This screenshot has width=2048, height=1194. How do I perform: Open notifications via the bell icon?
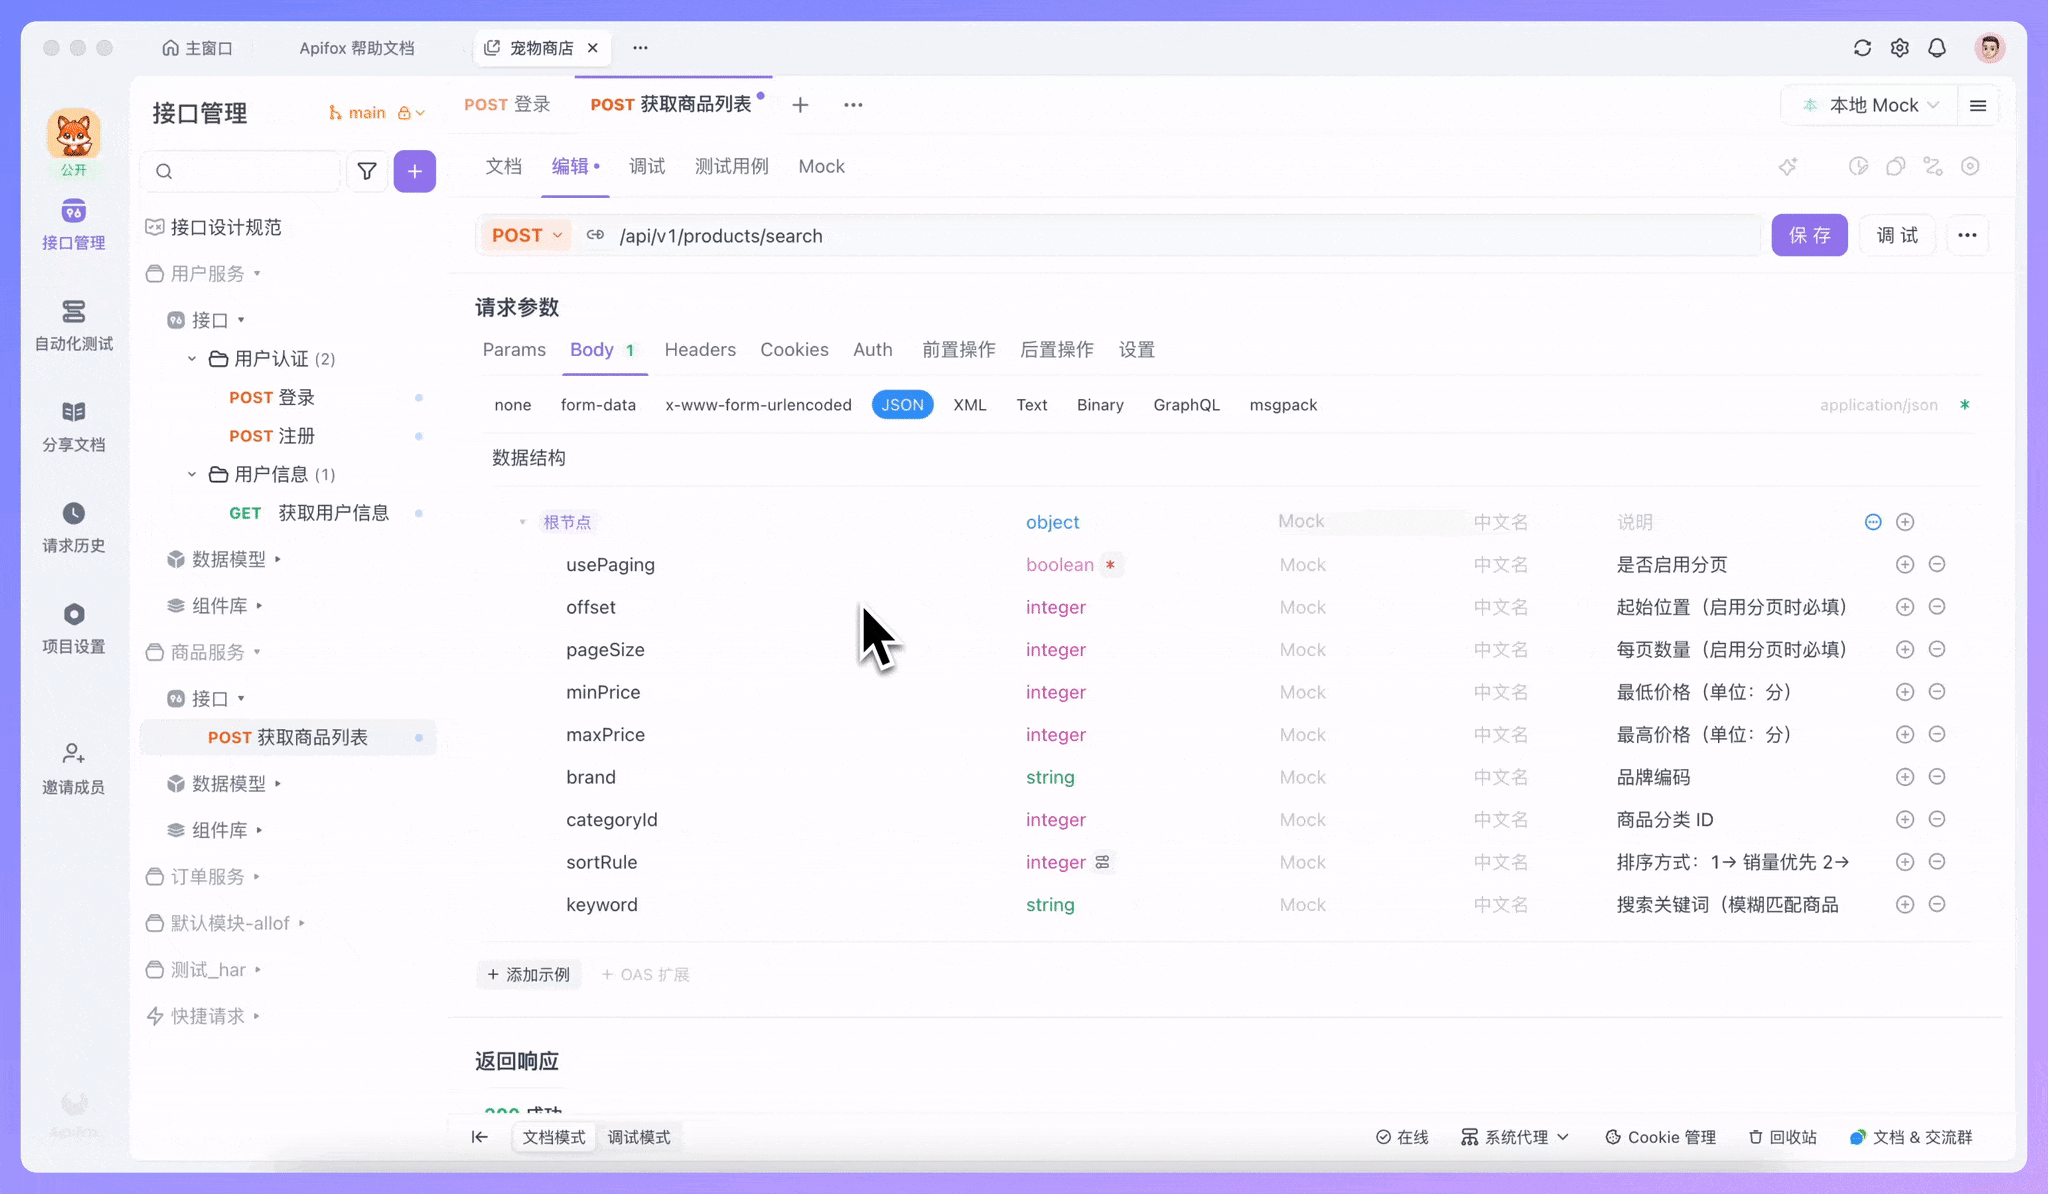tap(1936, 47)
